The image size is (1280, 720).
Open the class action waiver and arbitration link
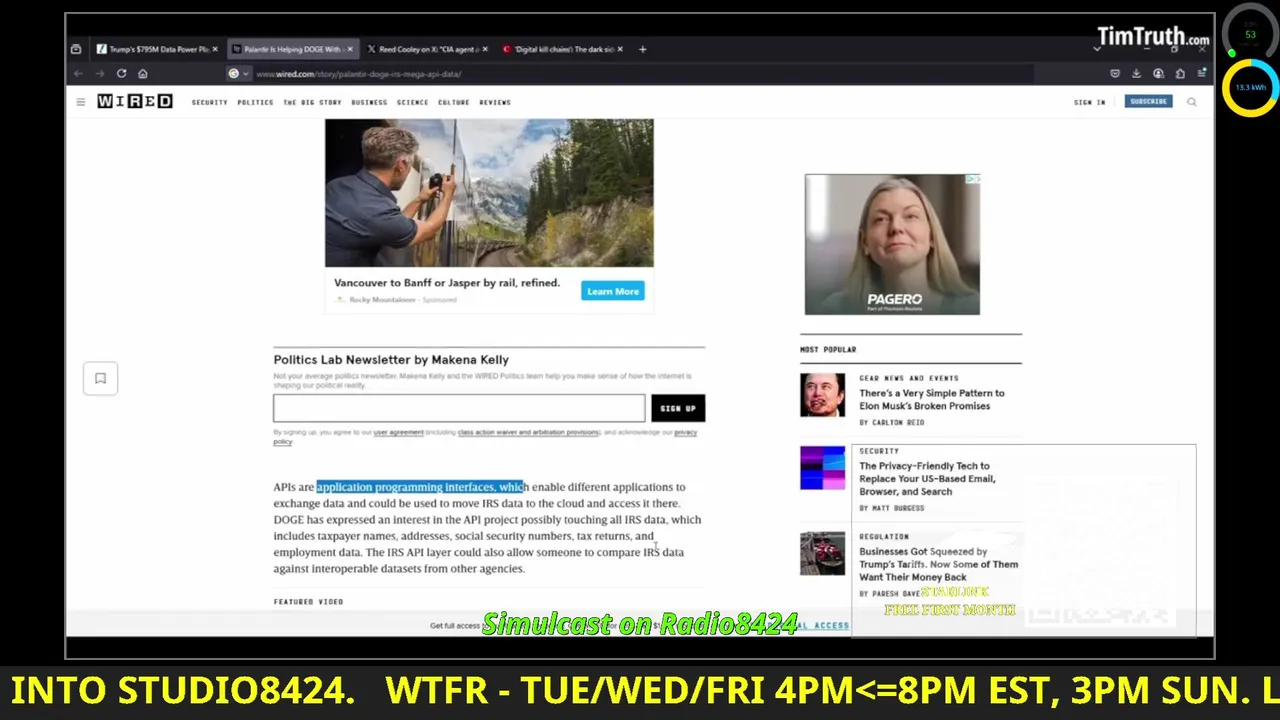528,432
